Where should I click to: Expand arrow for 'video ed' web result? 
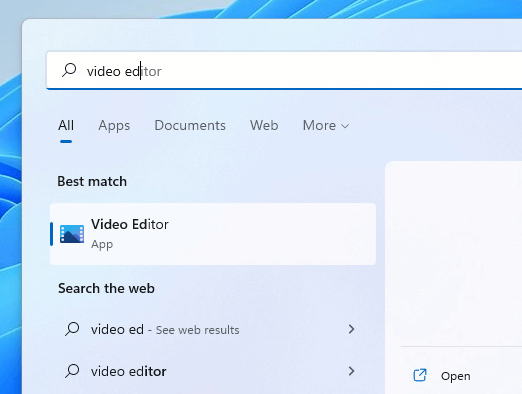tap(351, 329)
